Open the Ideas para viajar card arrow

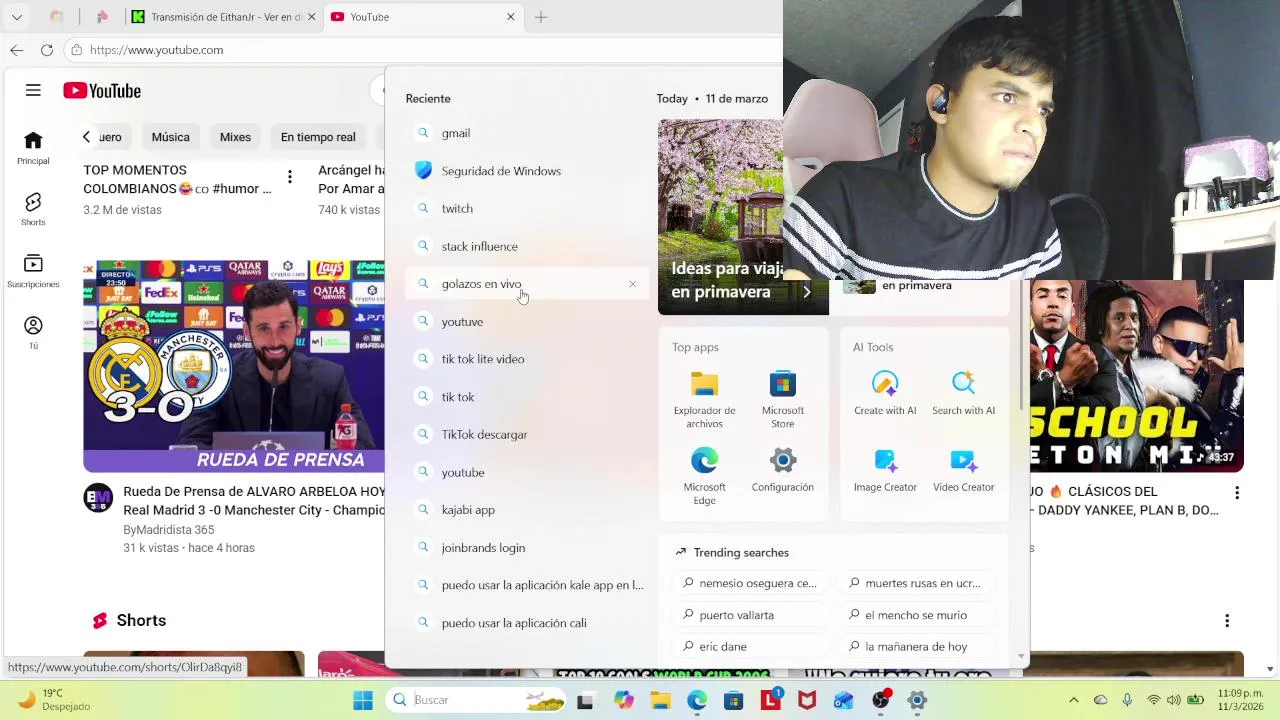tap(806, 292)
